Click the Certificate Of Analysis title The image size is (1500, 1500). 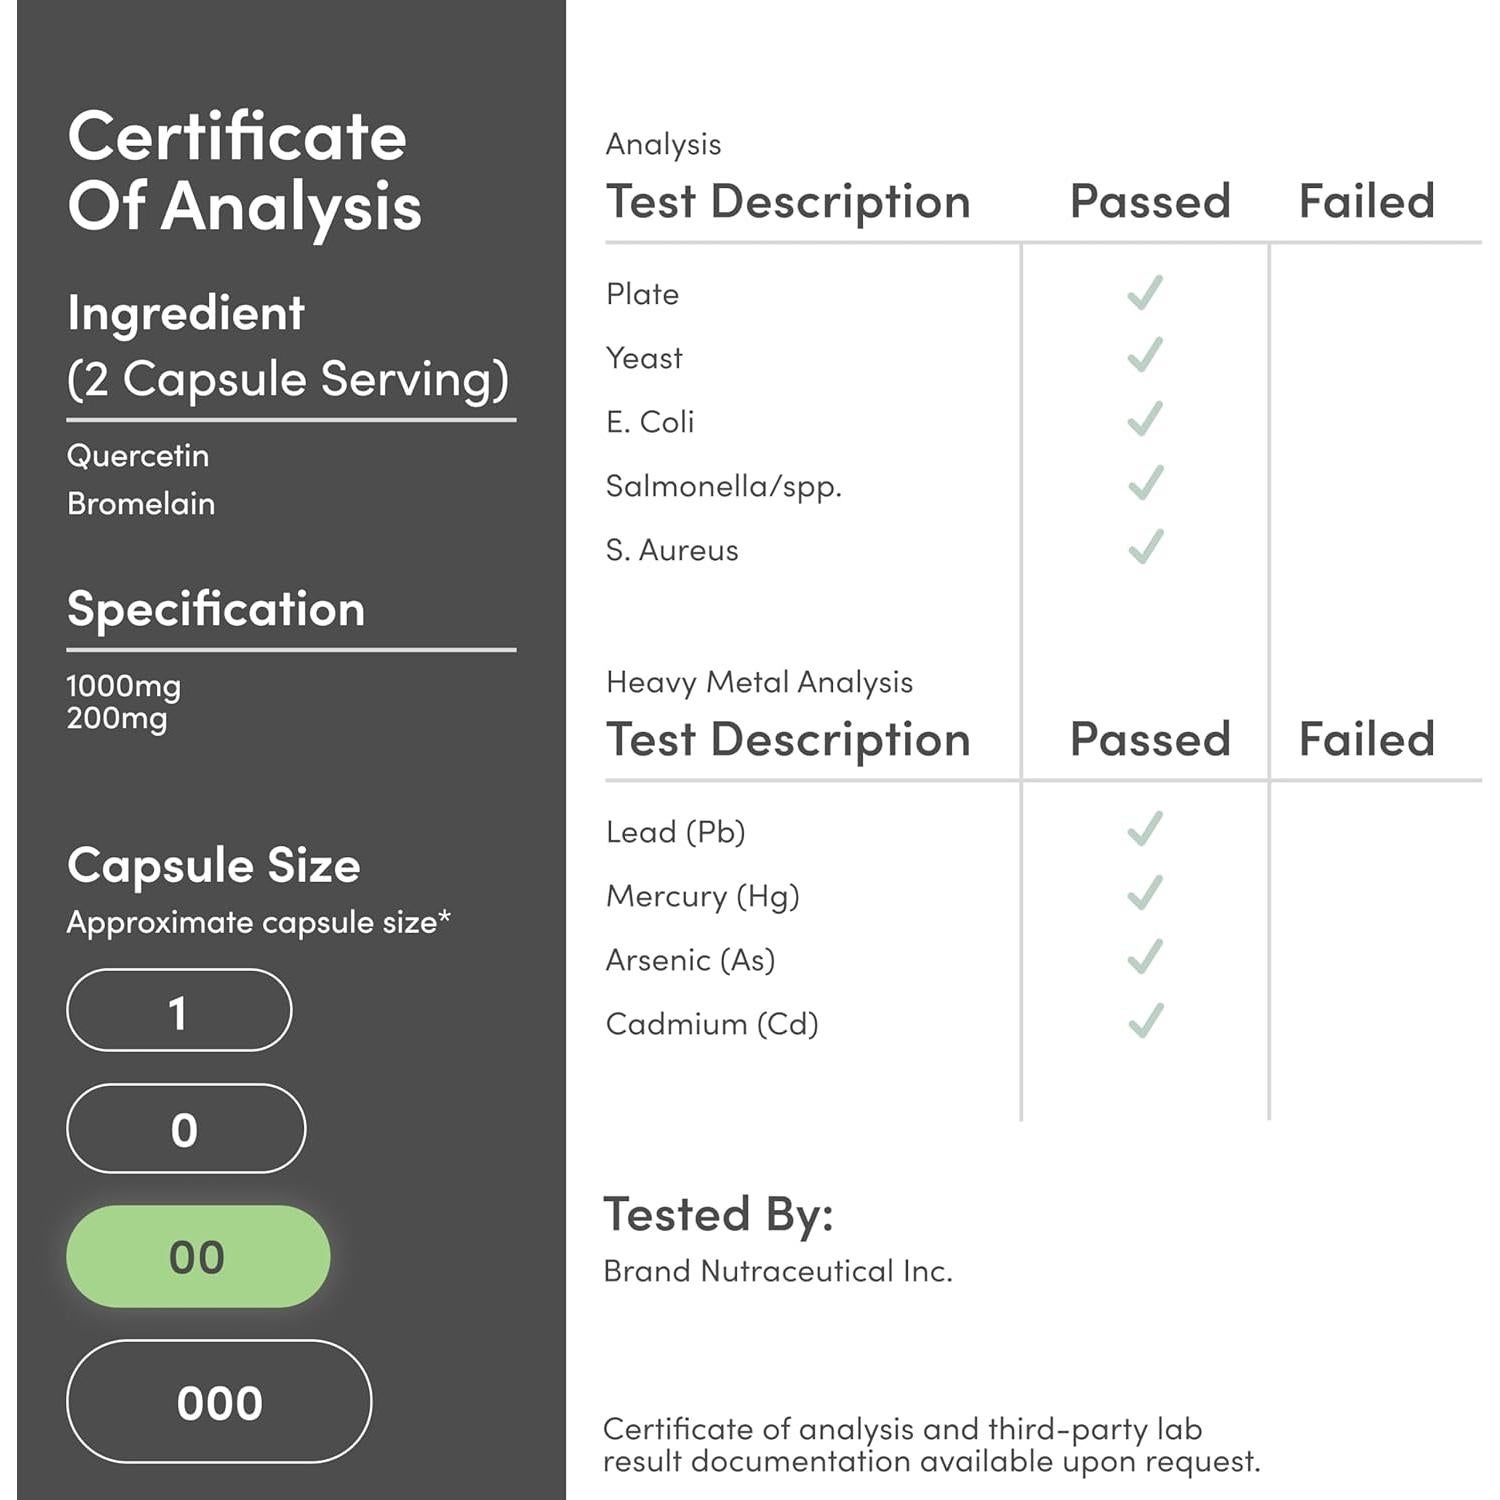244,171
